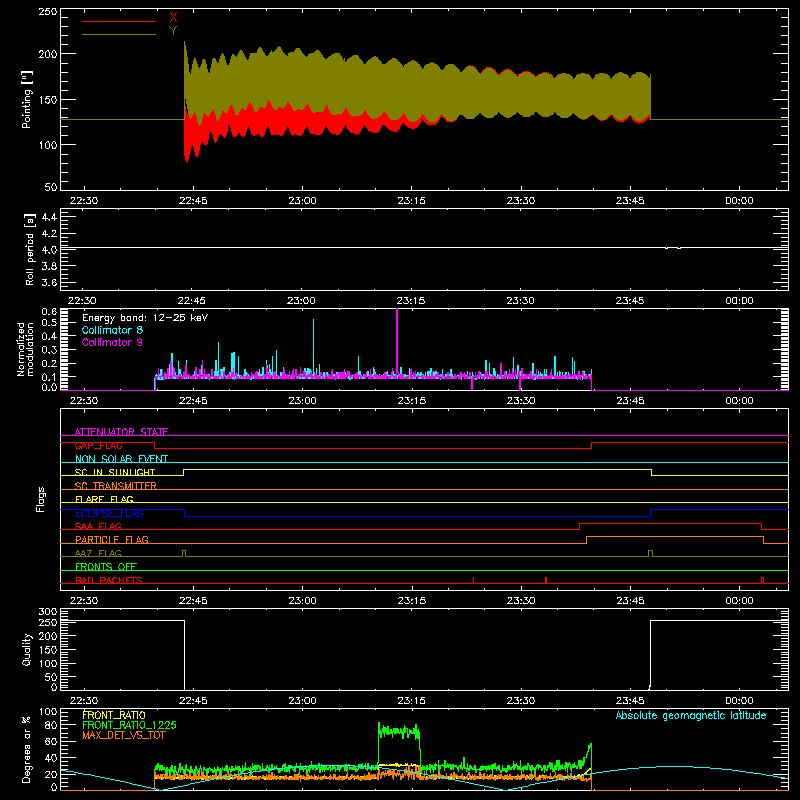Select the red 'X' legend label

click(x=173, y=18)
